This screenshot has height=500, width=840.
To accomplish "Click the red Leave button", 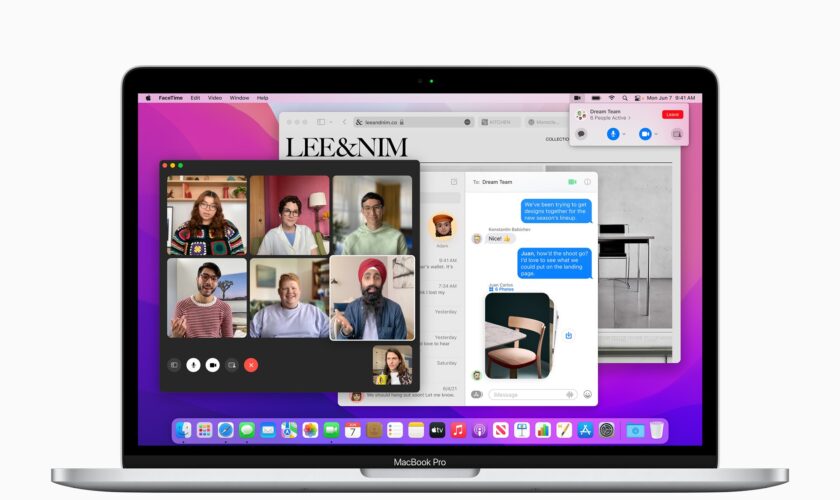I will tap(672, 114).
